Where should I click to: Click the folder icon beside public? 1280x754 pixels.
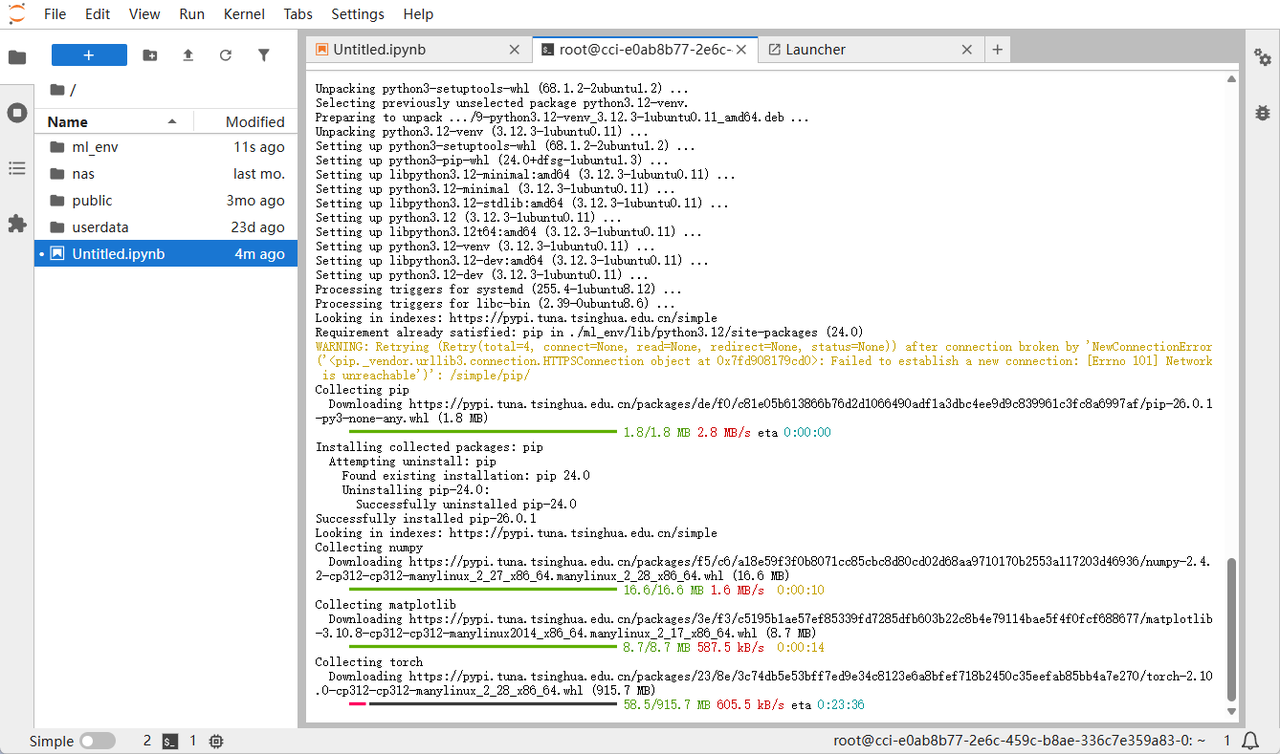click(57, 201)
